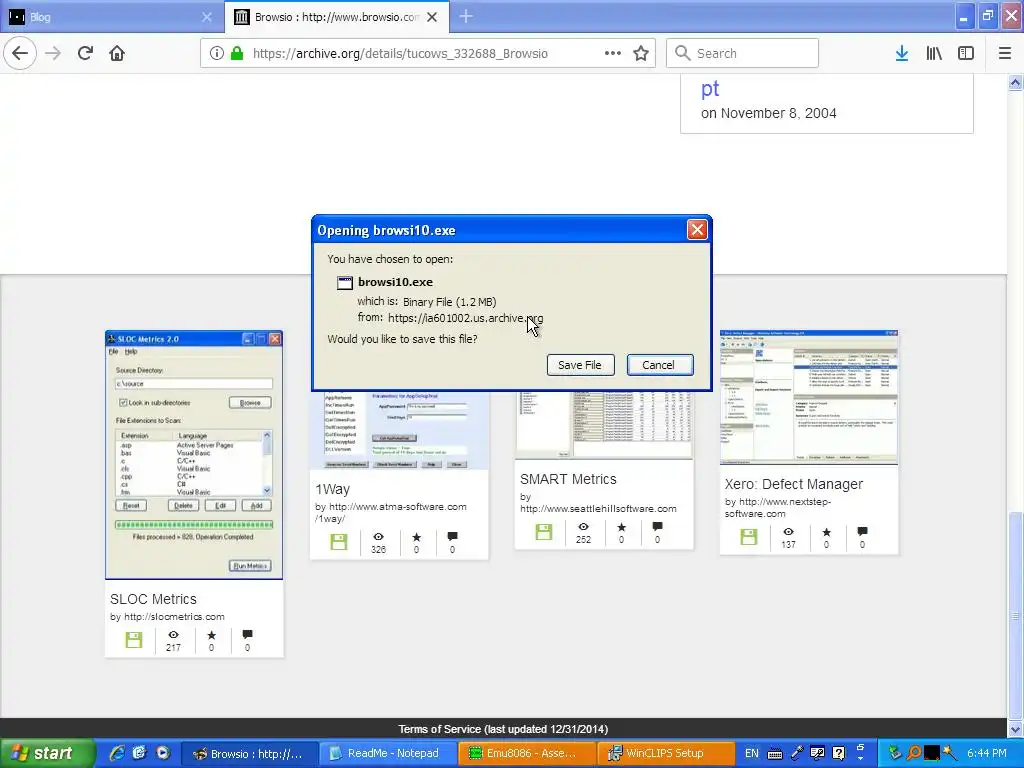Cancel the browsi10.exe download dialog
The height and width of the screenshot is (768, 1024).
(660, 365)
